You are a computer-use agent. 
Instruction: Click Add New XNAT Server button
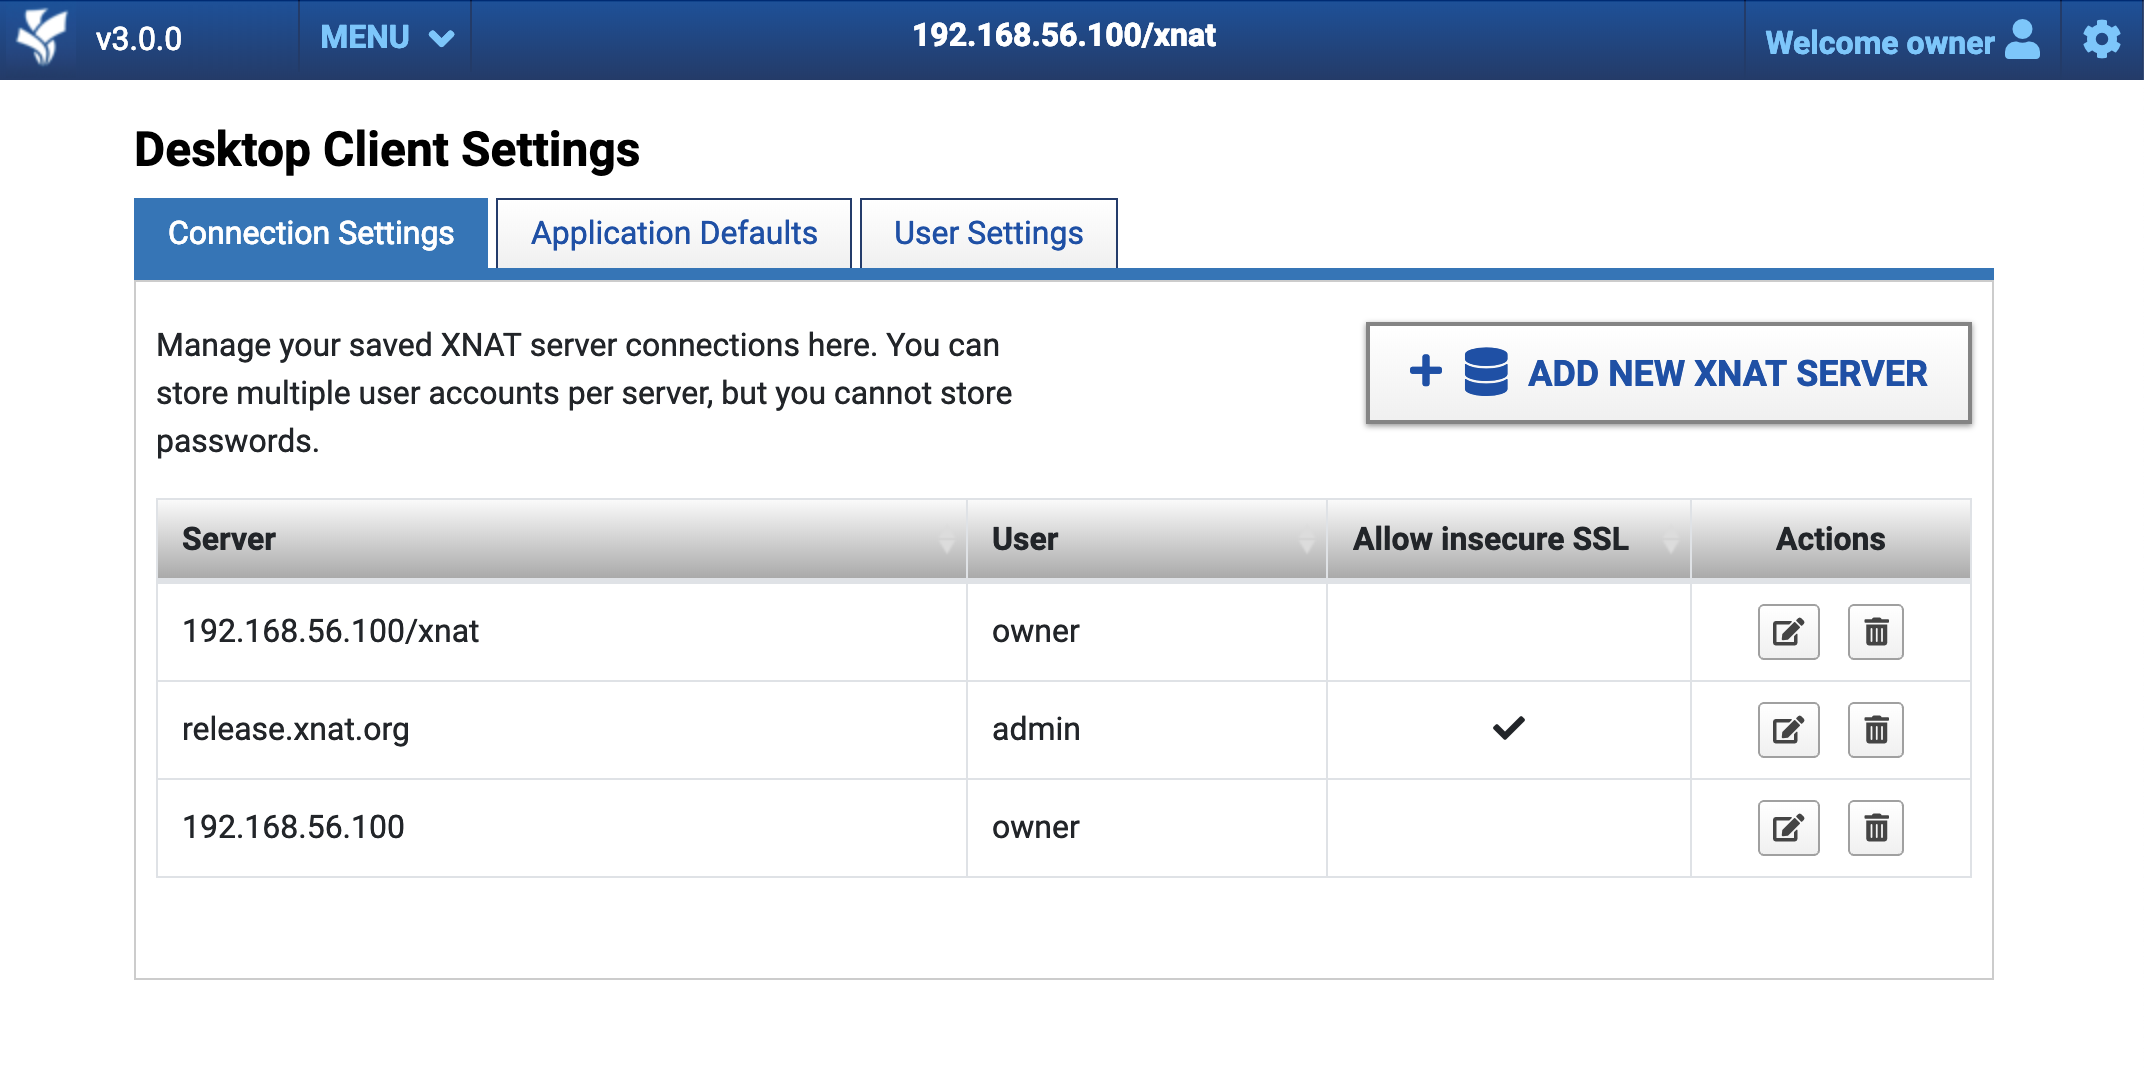(1668, 373)
